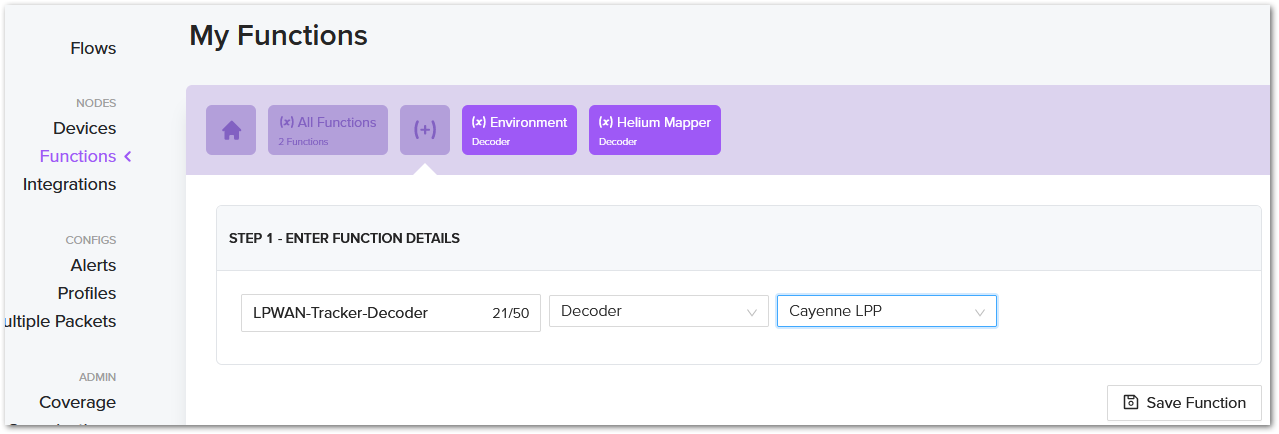The height and width of the screenshot is (434, 1279).
Task: Click the (x) icon on Helium Mapper card
Action: coord(606,122)
